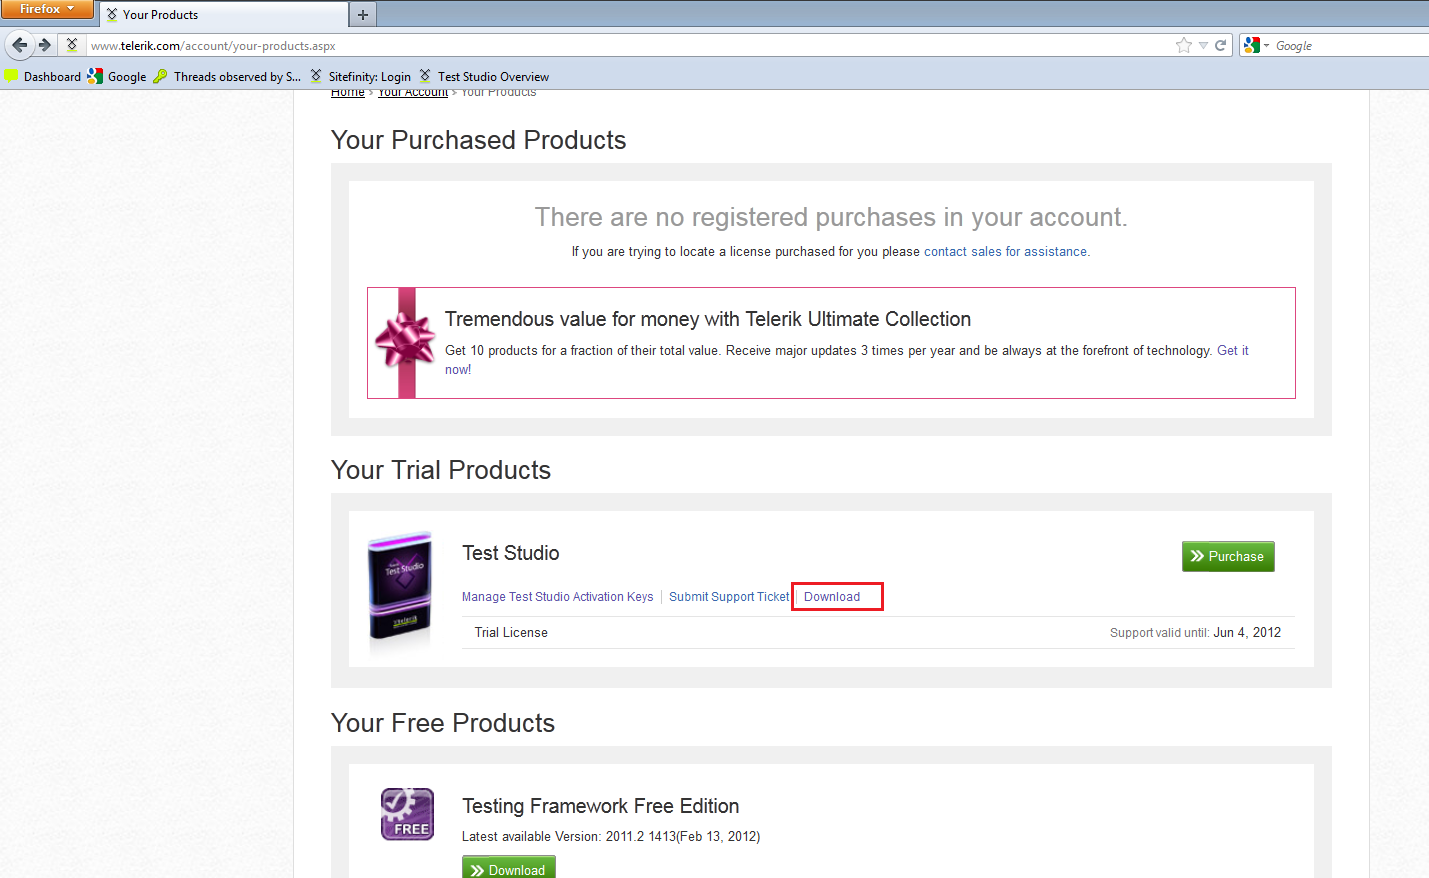Viewport: 1429px width, 878px height.
Task: Select the Your Products tab
Action: [222, 15]
